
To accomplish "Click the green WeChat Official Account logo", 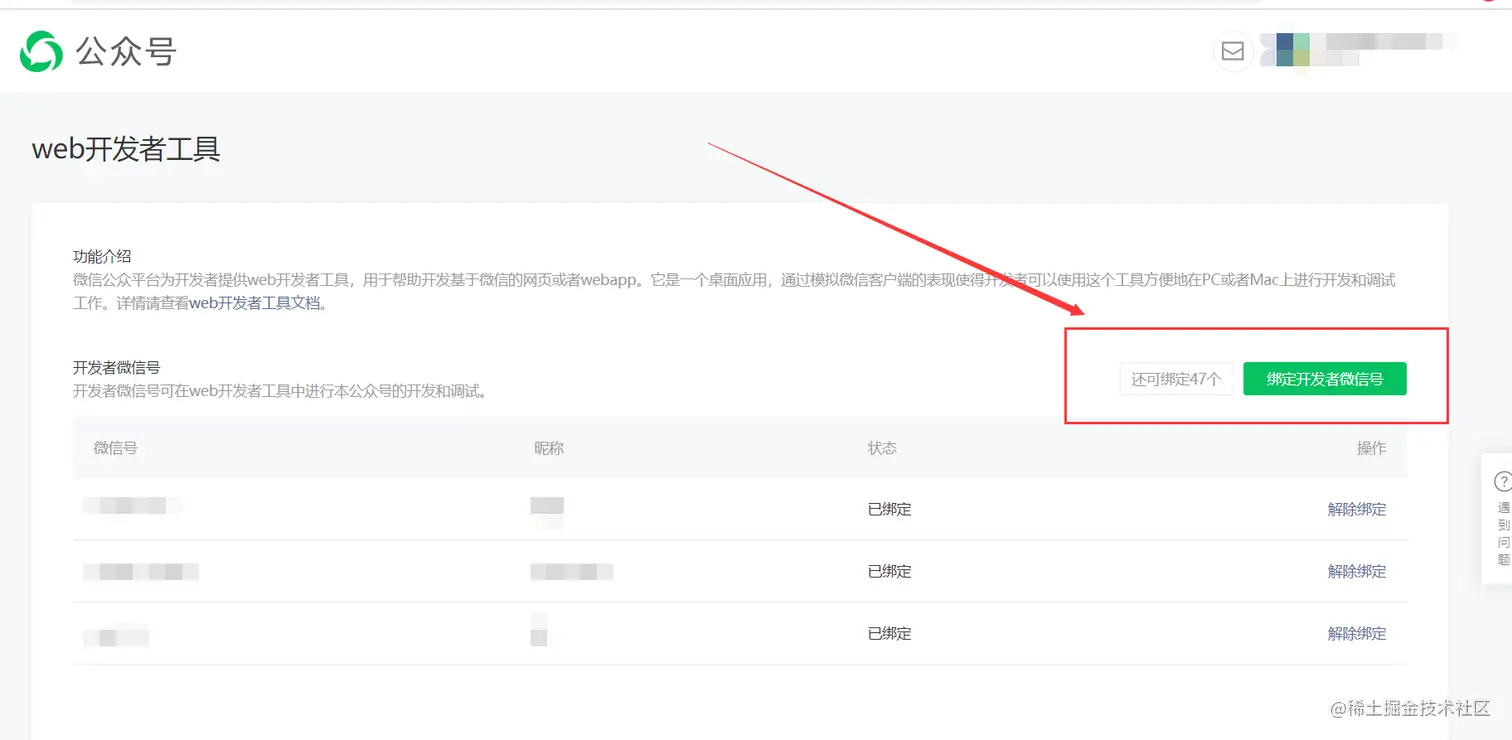I will coord(41,51).
